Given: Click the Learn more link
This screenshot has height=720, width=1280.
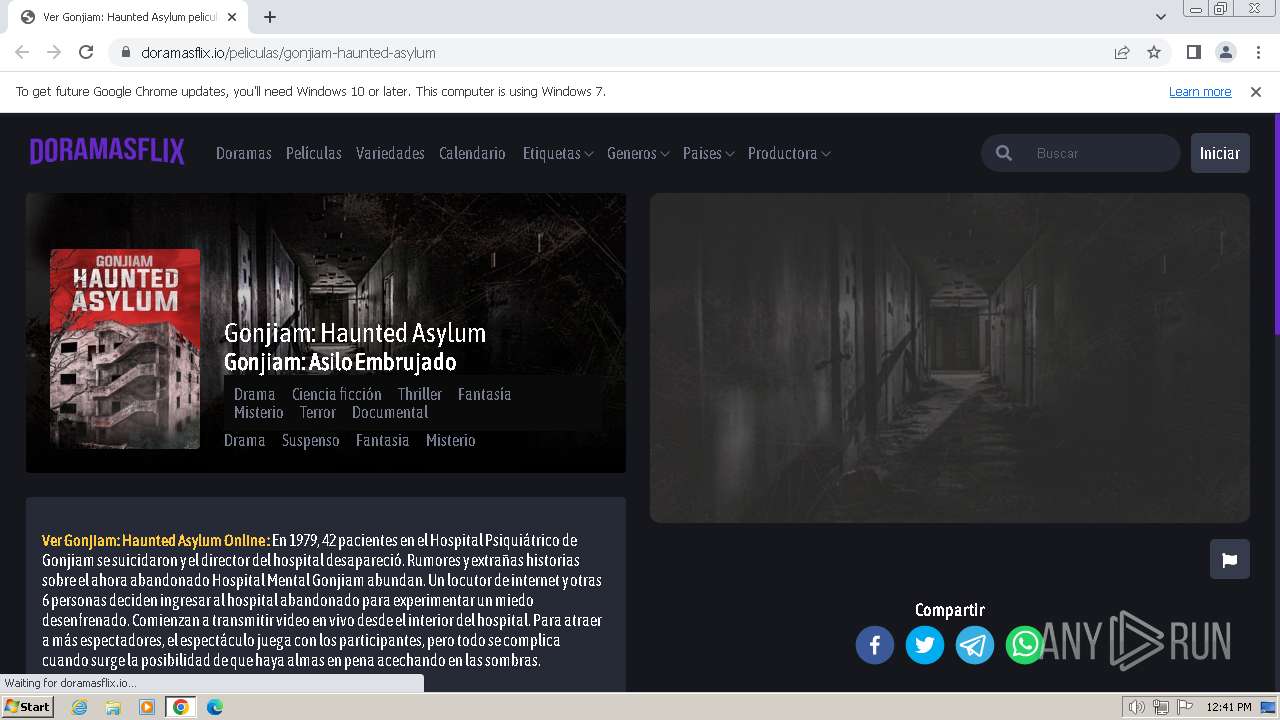Looking at the screenshot, I should [x=1200, y=91].
